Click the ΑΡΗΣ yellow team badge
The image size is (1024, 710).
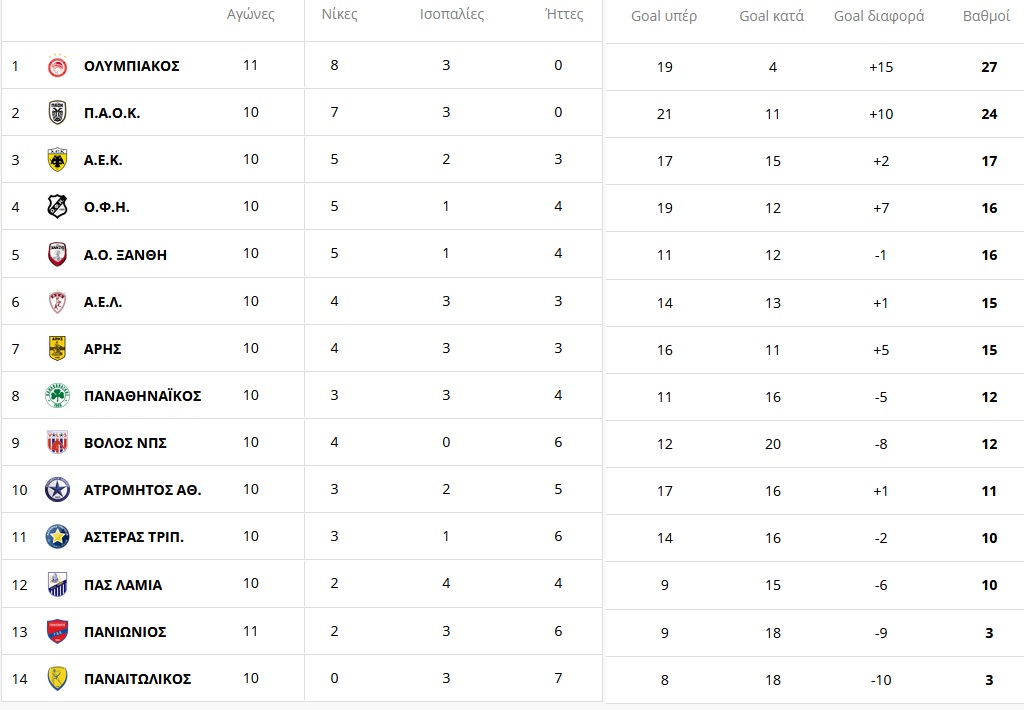click(x=57, y=349)
